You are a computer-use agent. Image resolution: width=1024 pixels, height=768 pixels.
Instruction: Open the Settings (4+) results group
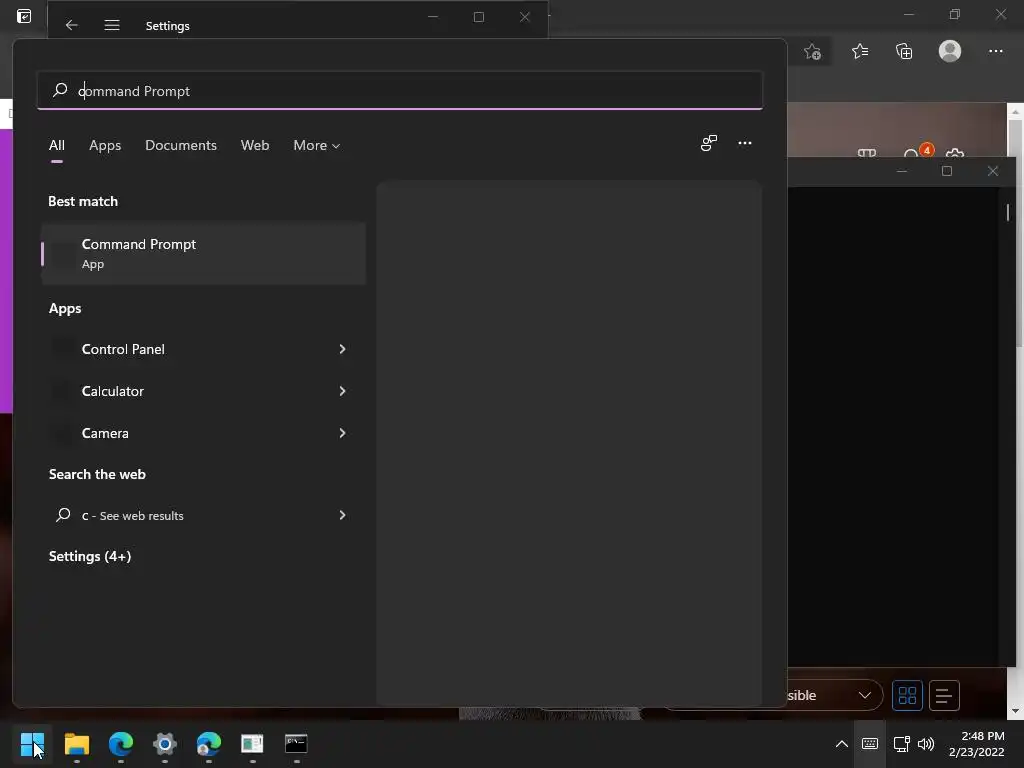point(90,556)
